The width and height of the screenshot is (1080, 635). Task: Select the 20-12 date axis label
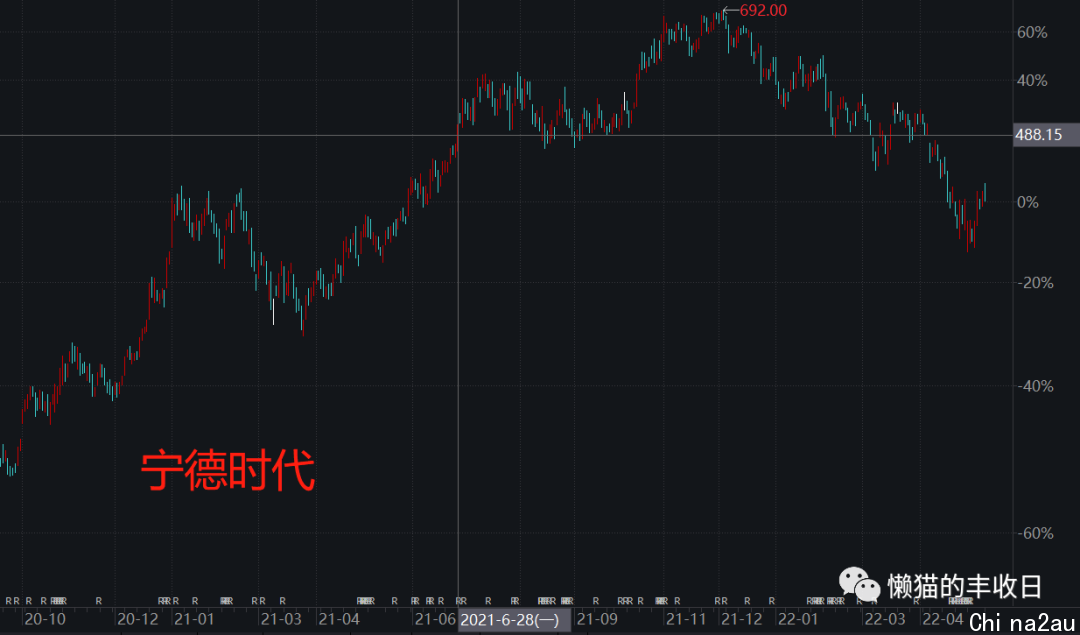click(x=137, y=618)
